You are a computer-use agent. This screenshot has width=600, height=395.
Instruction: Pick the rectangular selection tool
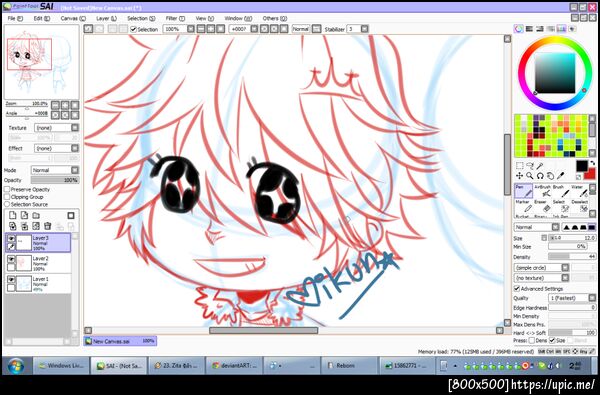coord(520,166)
